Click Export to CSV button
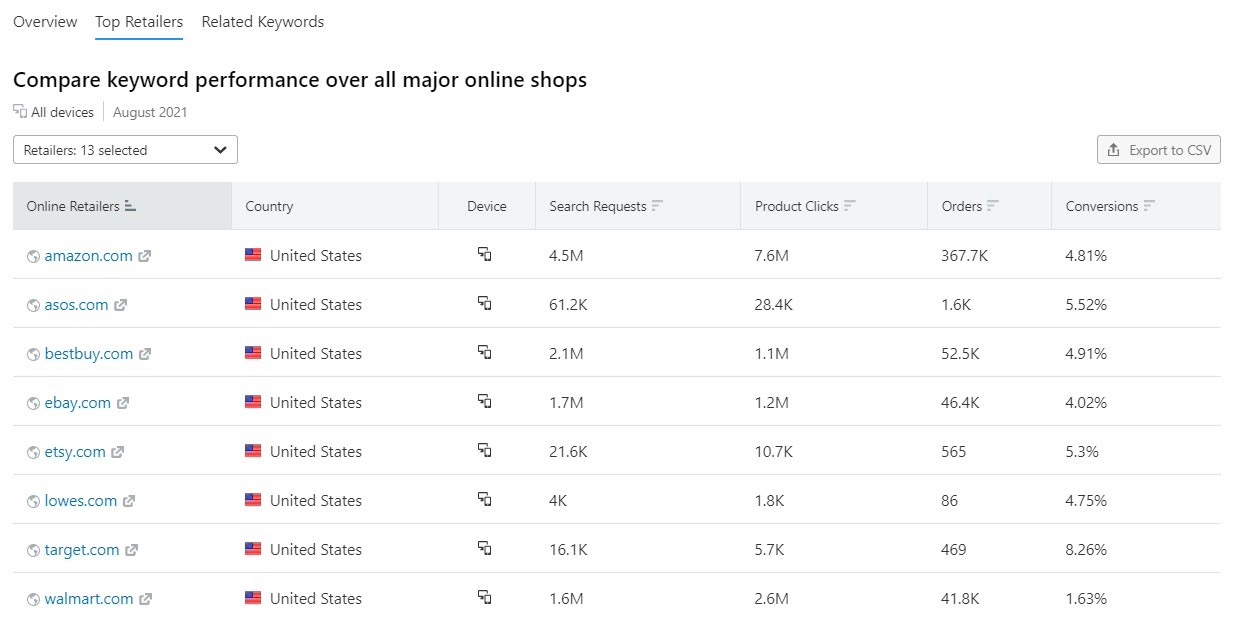This screenshot has height=625, width=1235. (1159, 150)
